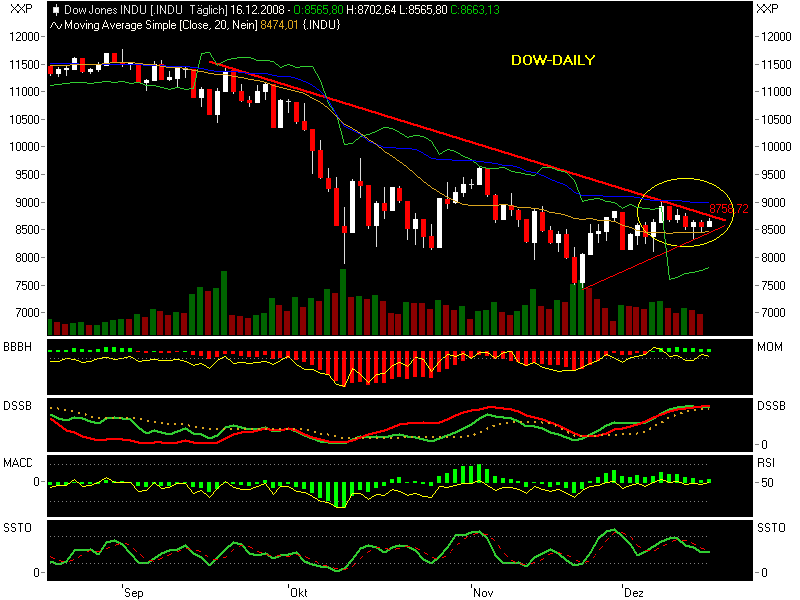800x600 pixels.
Task: Click the Okt marker on the time axis
Action: (x=297, y=592)
